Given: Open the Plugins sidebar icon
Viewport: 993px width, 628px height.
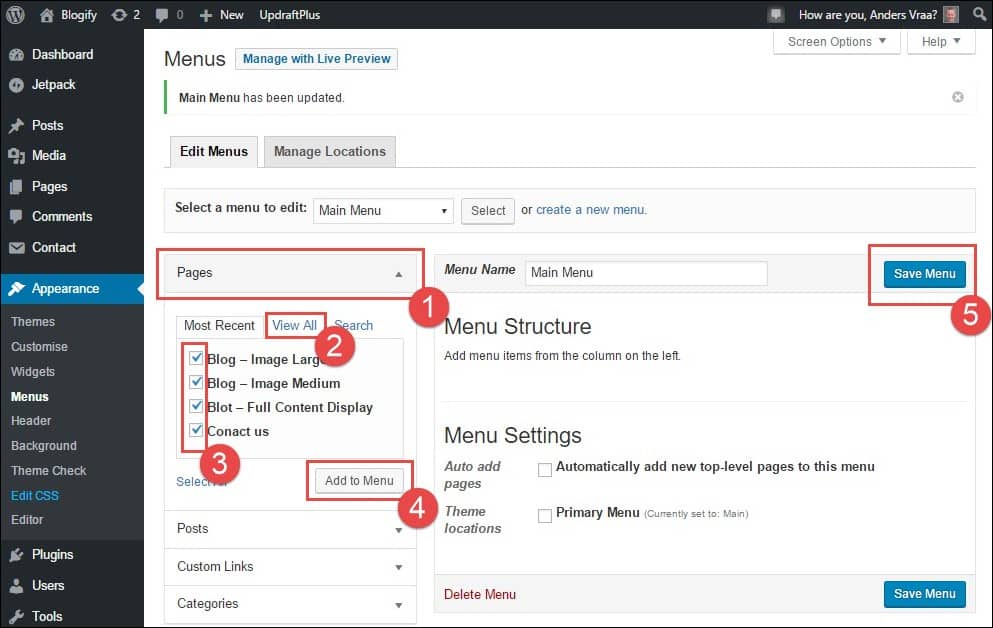Looking at the screenshot, I should click(16, 555).
